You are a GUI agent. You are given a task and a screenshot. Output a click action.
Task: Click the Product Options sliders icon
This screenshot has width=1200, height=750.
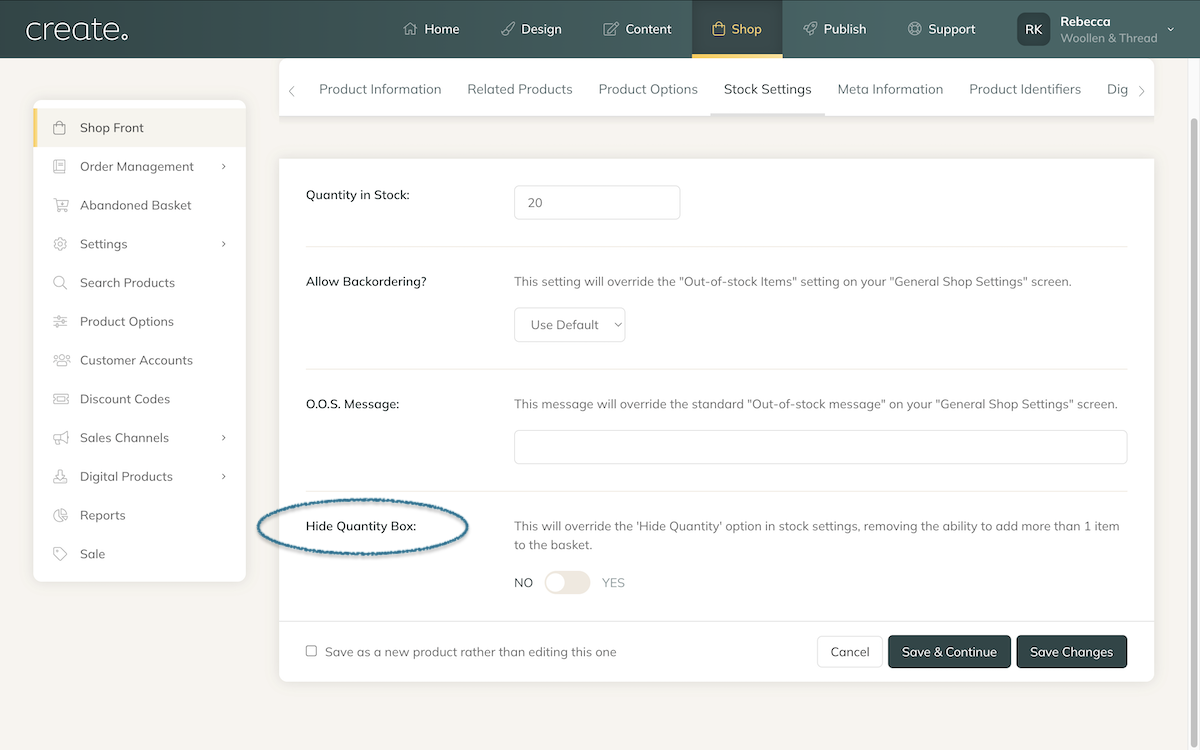coord(60,322)
